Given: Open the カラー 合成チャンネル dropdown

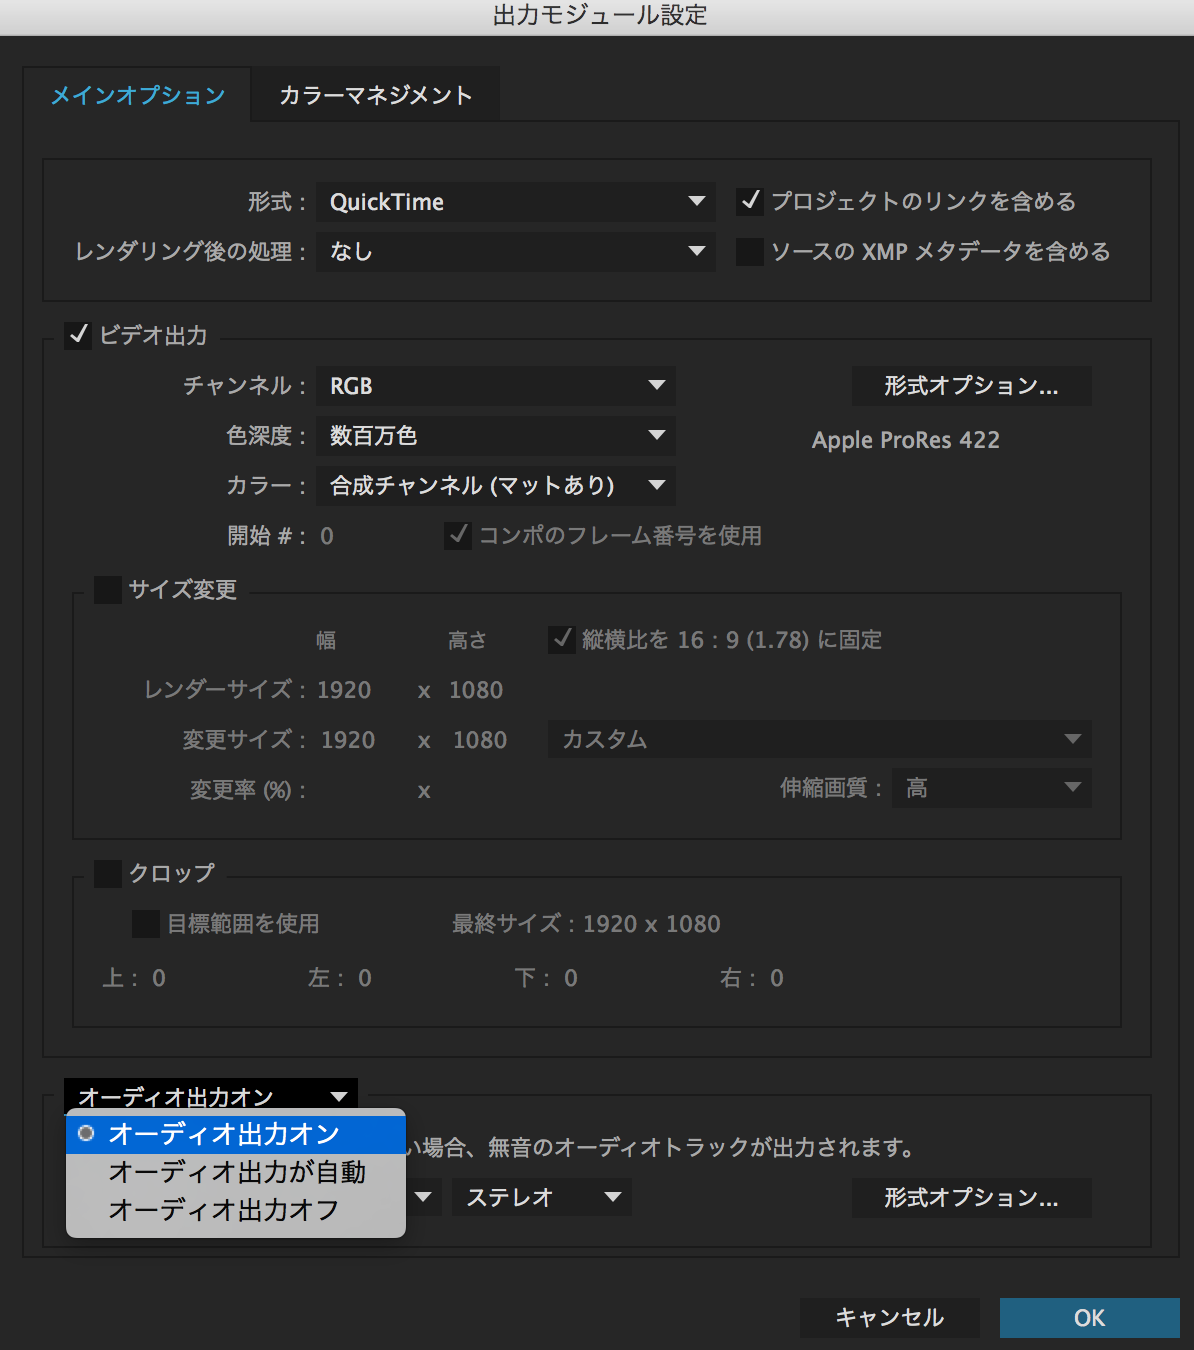Looking at the screenshot, I should [x=495, y=486].
